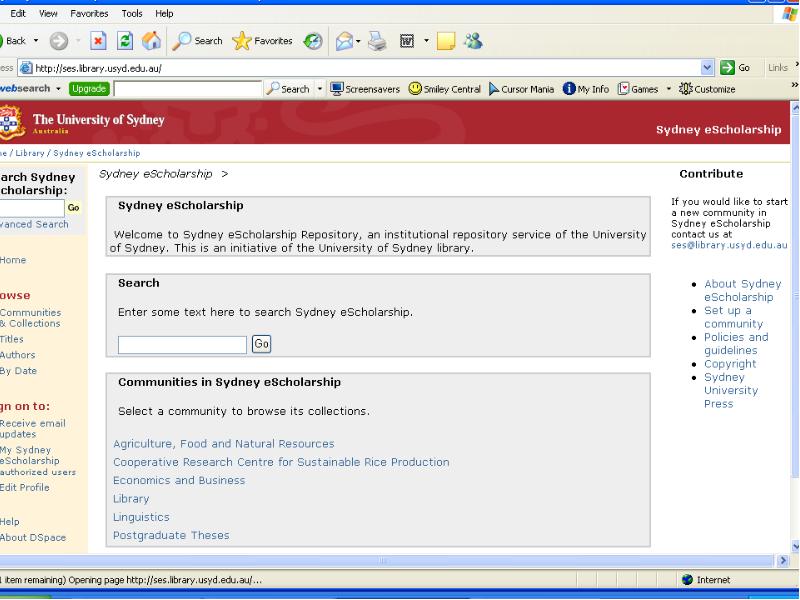Click the Forward navigation arrow
Screen dimensions: 800x600
59,41
